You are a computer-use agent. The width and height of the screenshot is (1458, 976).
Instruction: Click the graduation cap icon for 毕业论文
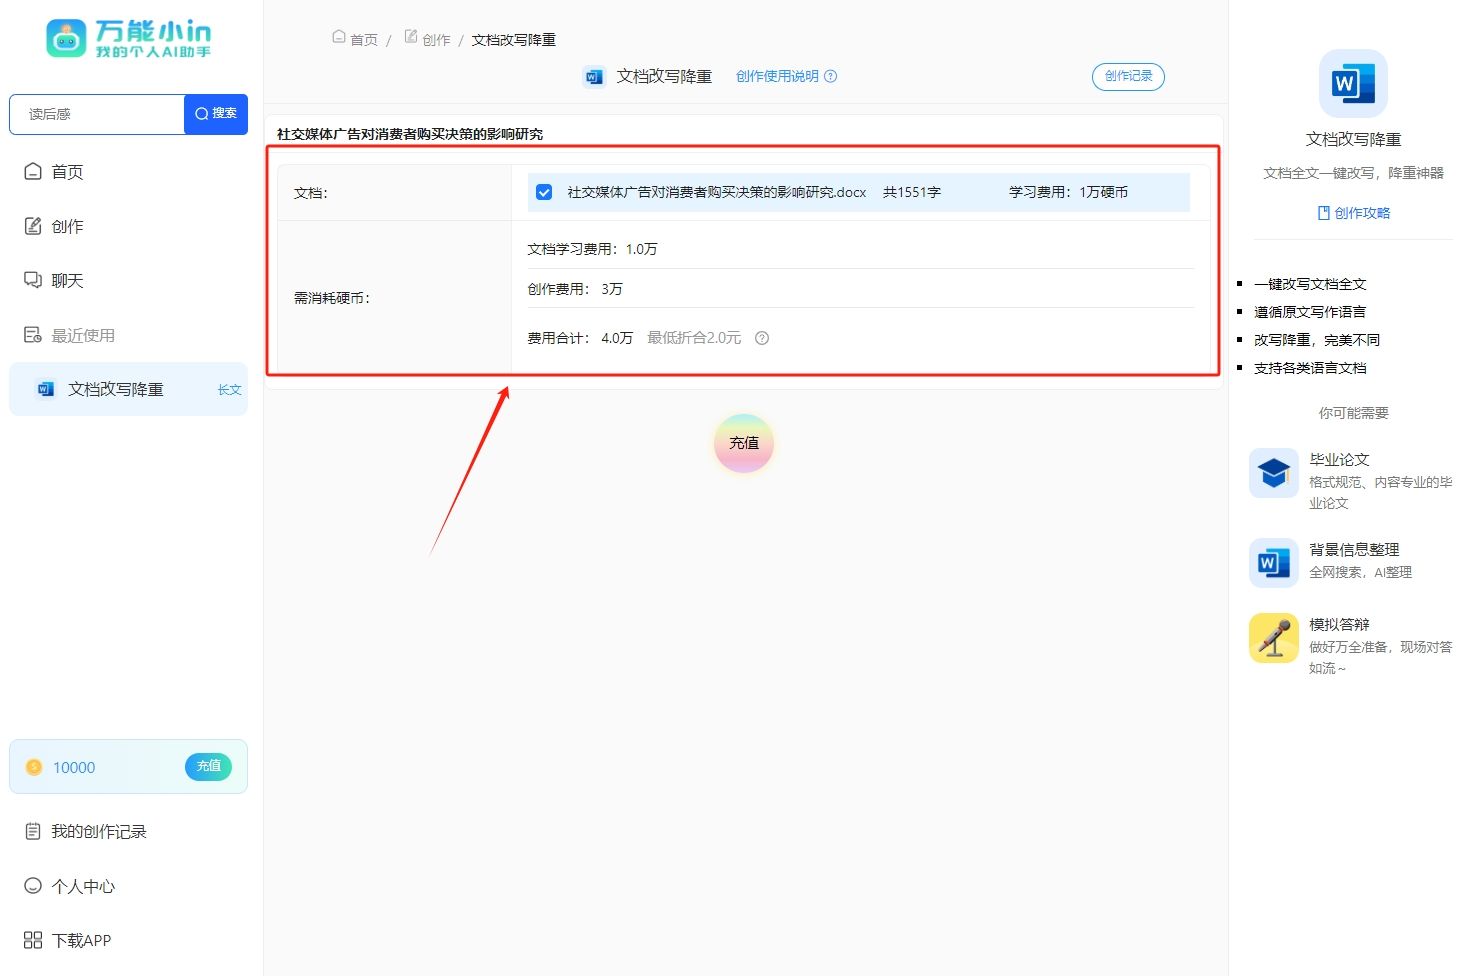click(x=1274, y=473)
